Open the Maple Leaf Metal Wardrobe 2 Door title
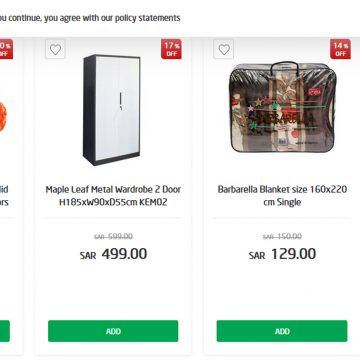Screen dimensions: 360x360 tap(113, 196)
